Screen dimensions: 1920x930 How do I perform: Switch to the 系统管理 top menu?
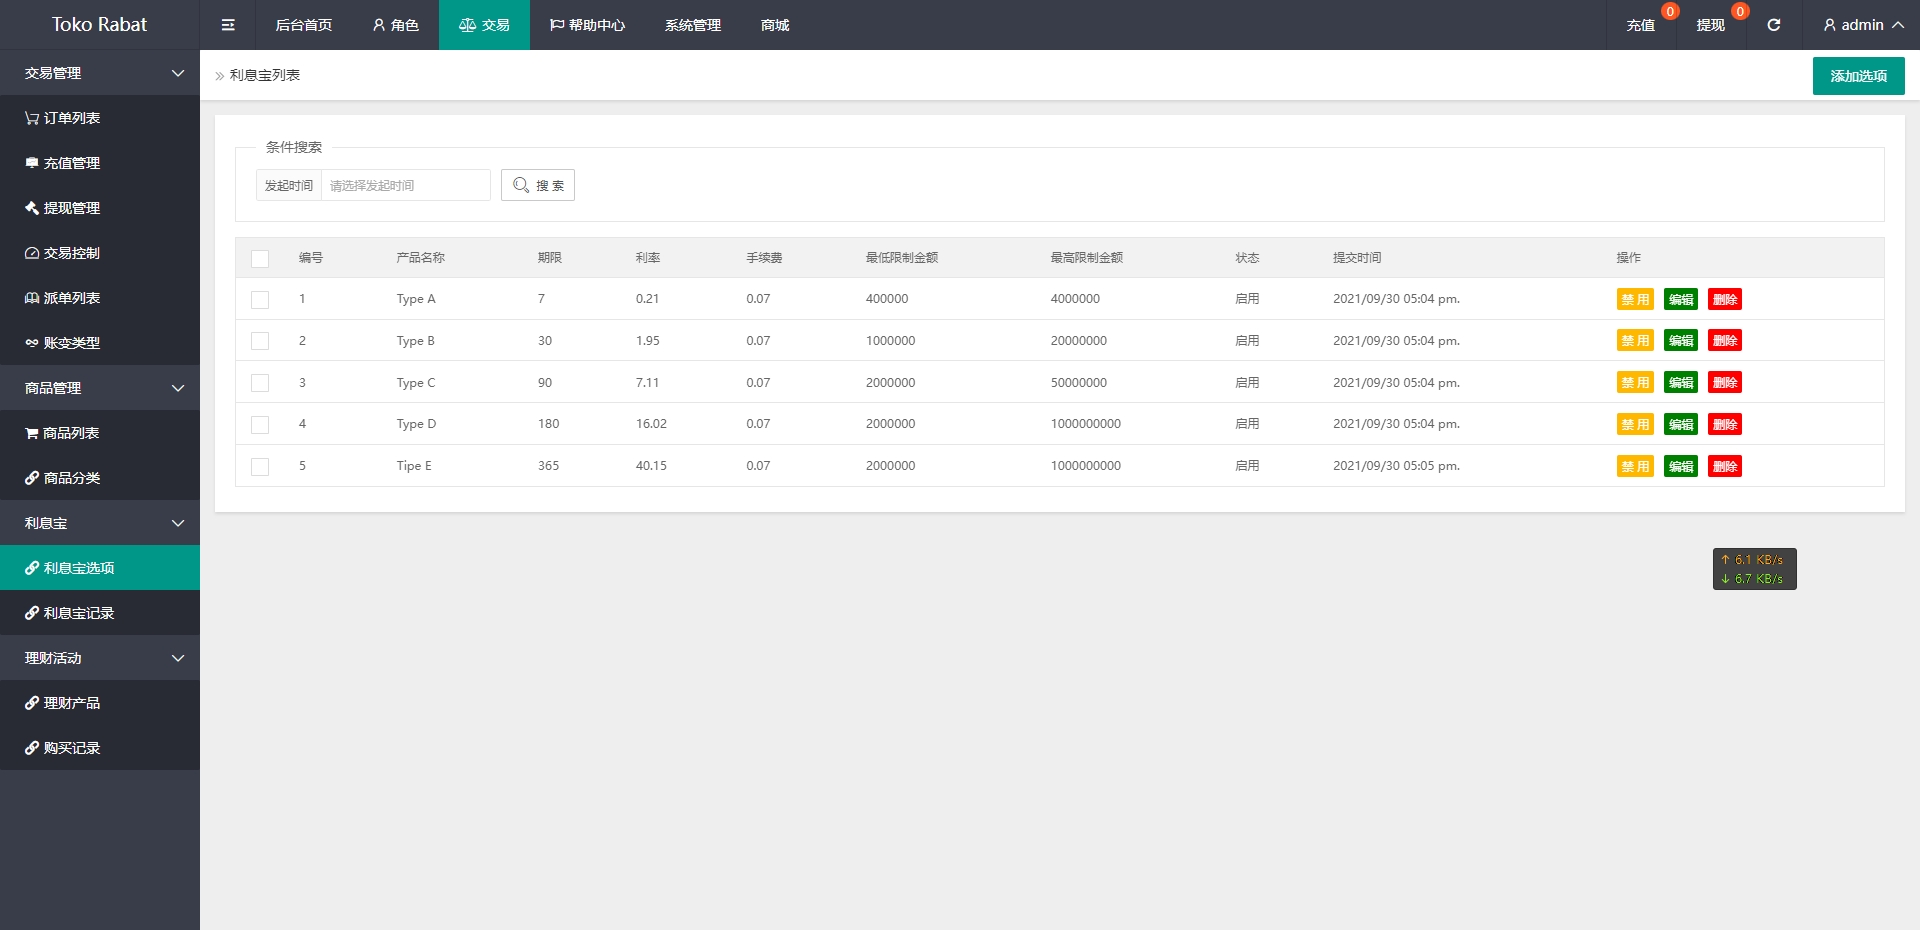pos(692,25)
